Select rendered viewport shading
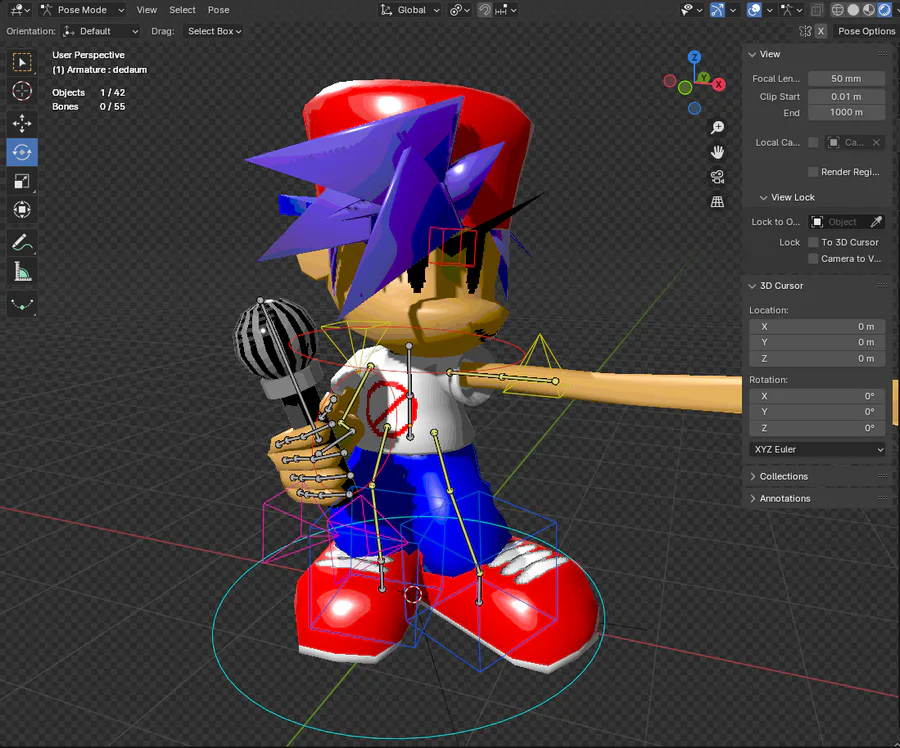Image resolution: width=900 pixels, height=748 pixels. [x=885, y=10]
